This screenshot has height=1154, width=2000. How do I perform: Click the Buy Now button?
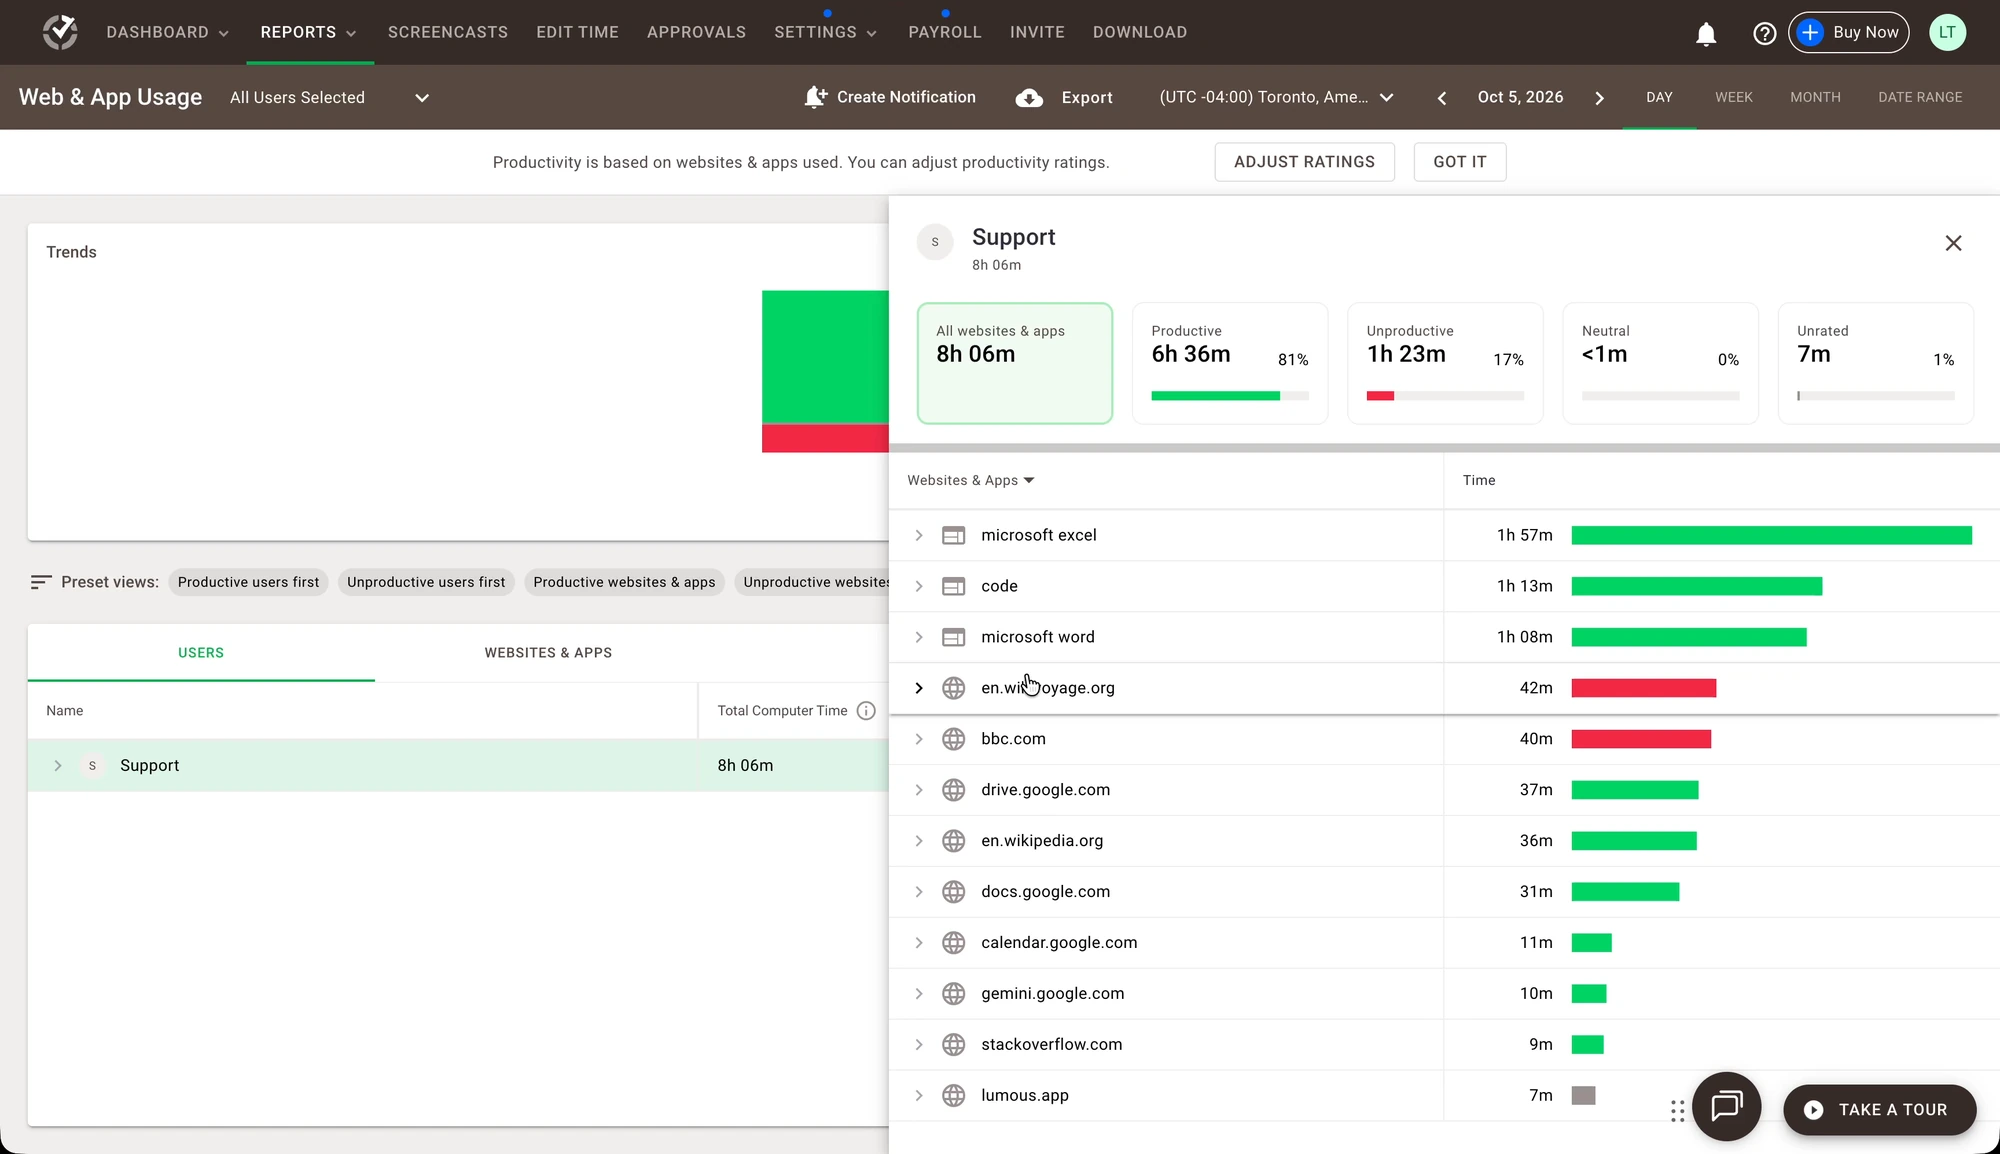point(1849,32)
